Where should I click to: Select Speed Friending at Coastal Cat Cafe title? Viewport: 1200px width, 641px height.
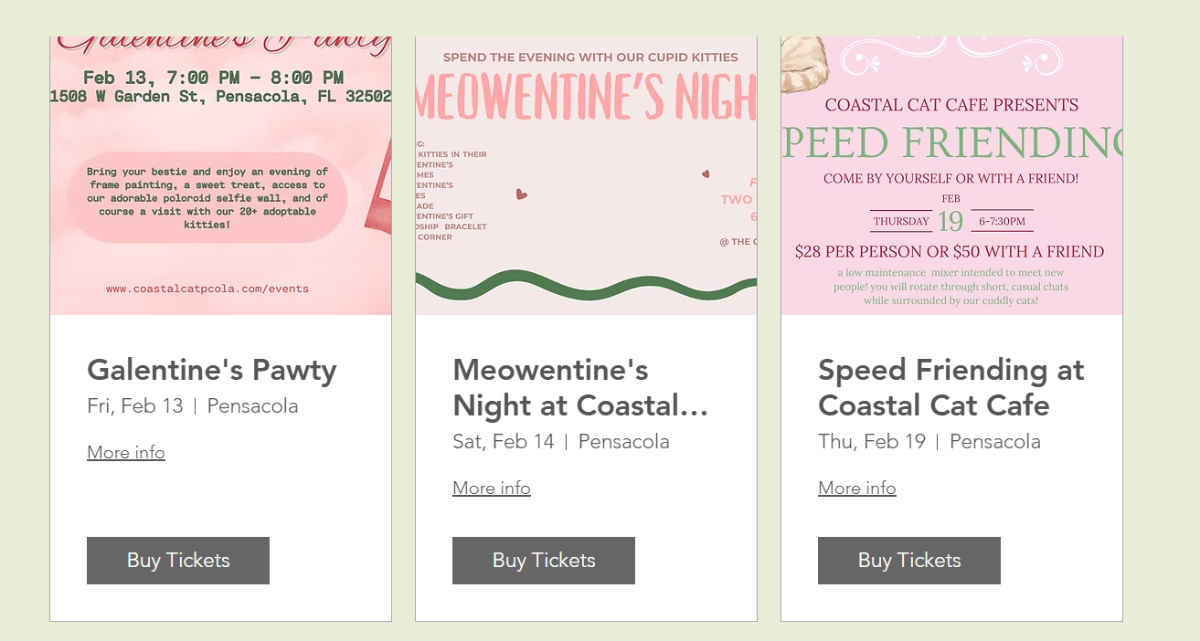click(x=950, y=388)
